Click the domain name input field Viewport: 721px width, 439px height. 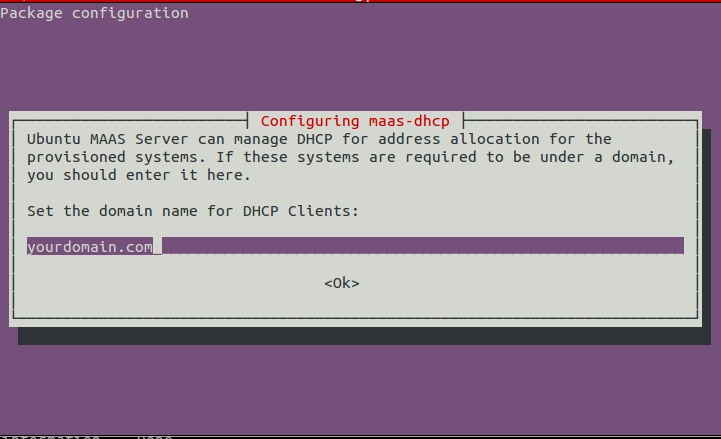tap(355, 246)
